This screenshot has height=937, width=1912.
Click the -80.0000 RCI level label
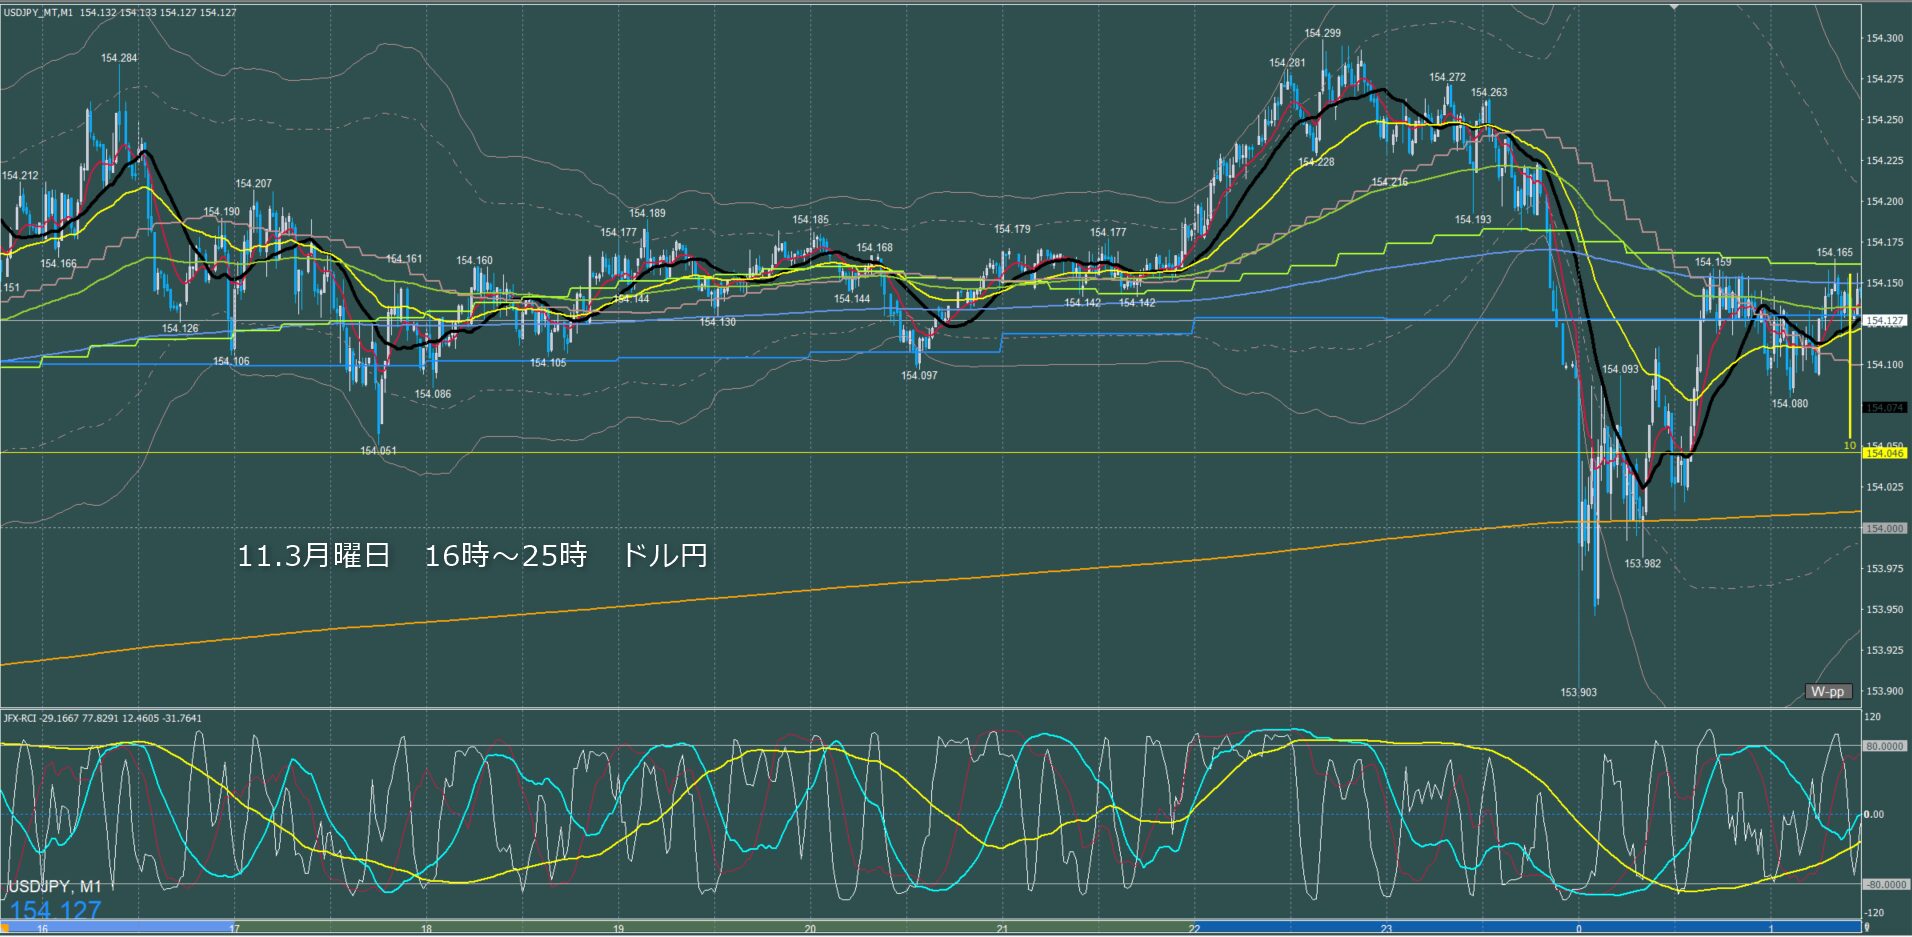pyautogui.click(x=1884, y=884)
